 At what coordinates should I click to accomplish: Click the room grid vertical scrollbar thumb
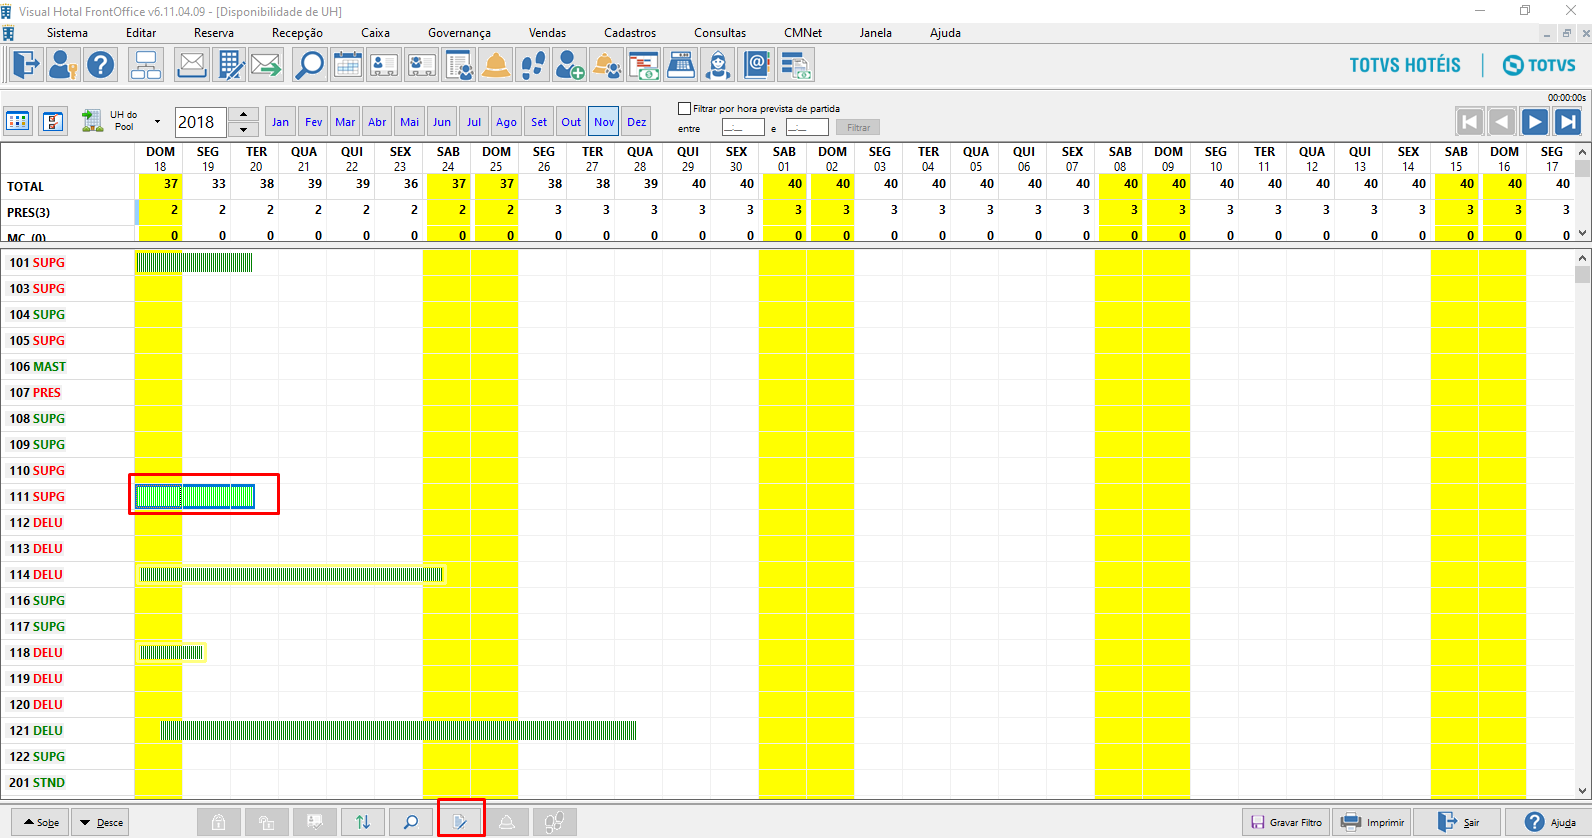(x=1582, y=274)
